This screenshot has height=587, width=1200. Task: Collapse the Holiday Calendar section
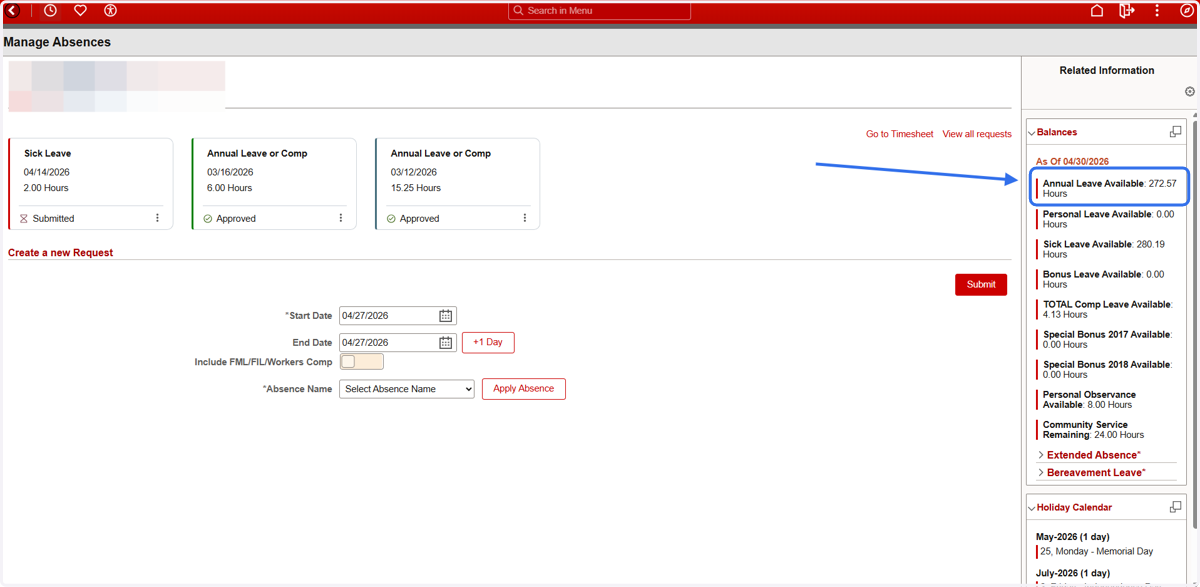click(1032, 508)
